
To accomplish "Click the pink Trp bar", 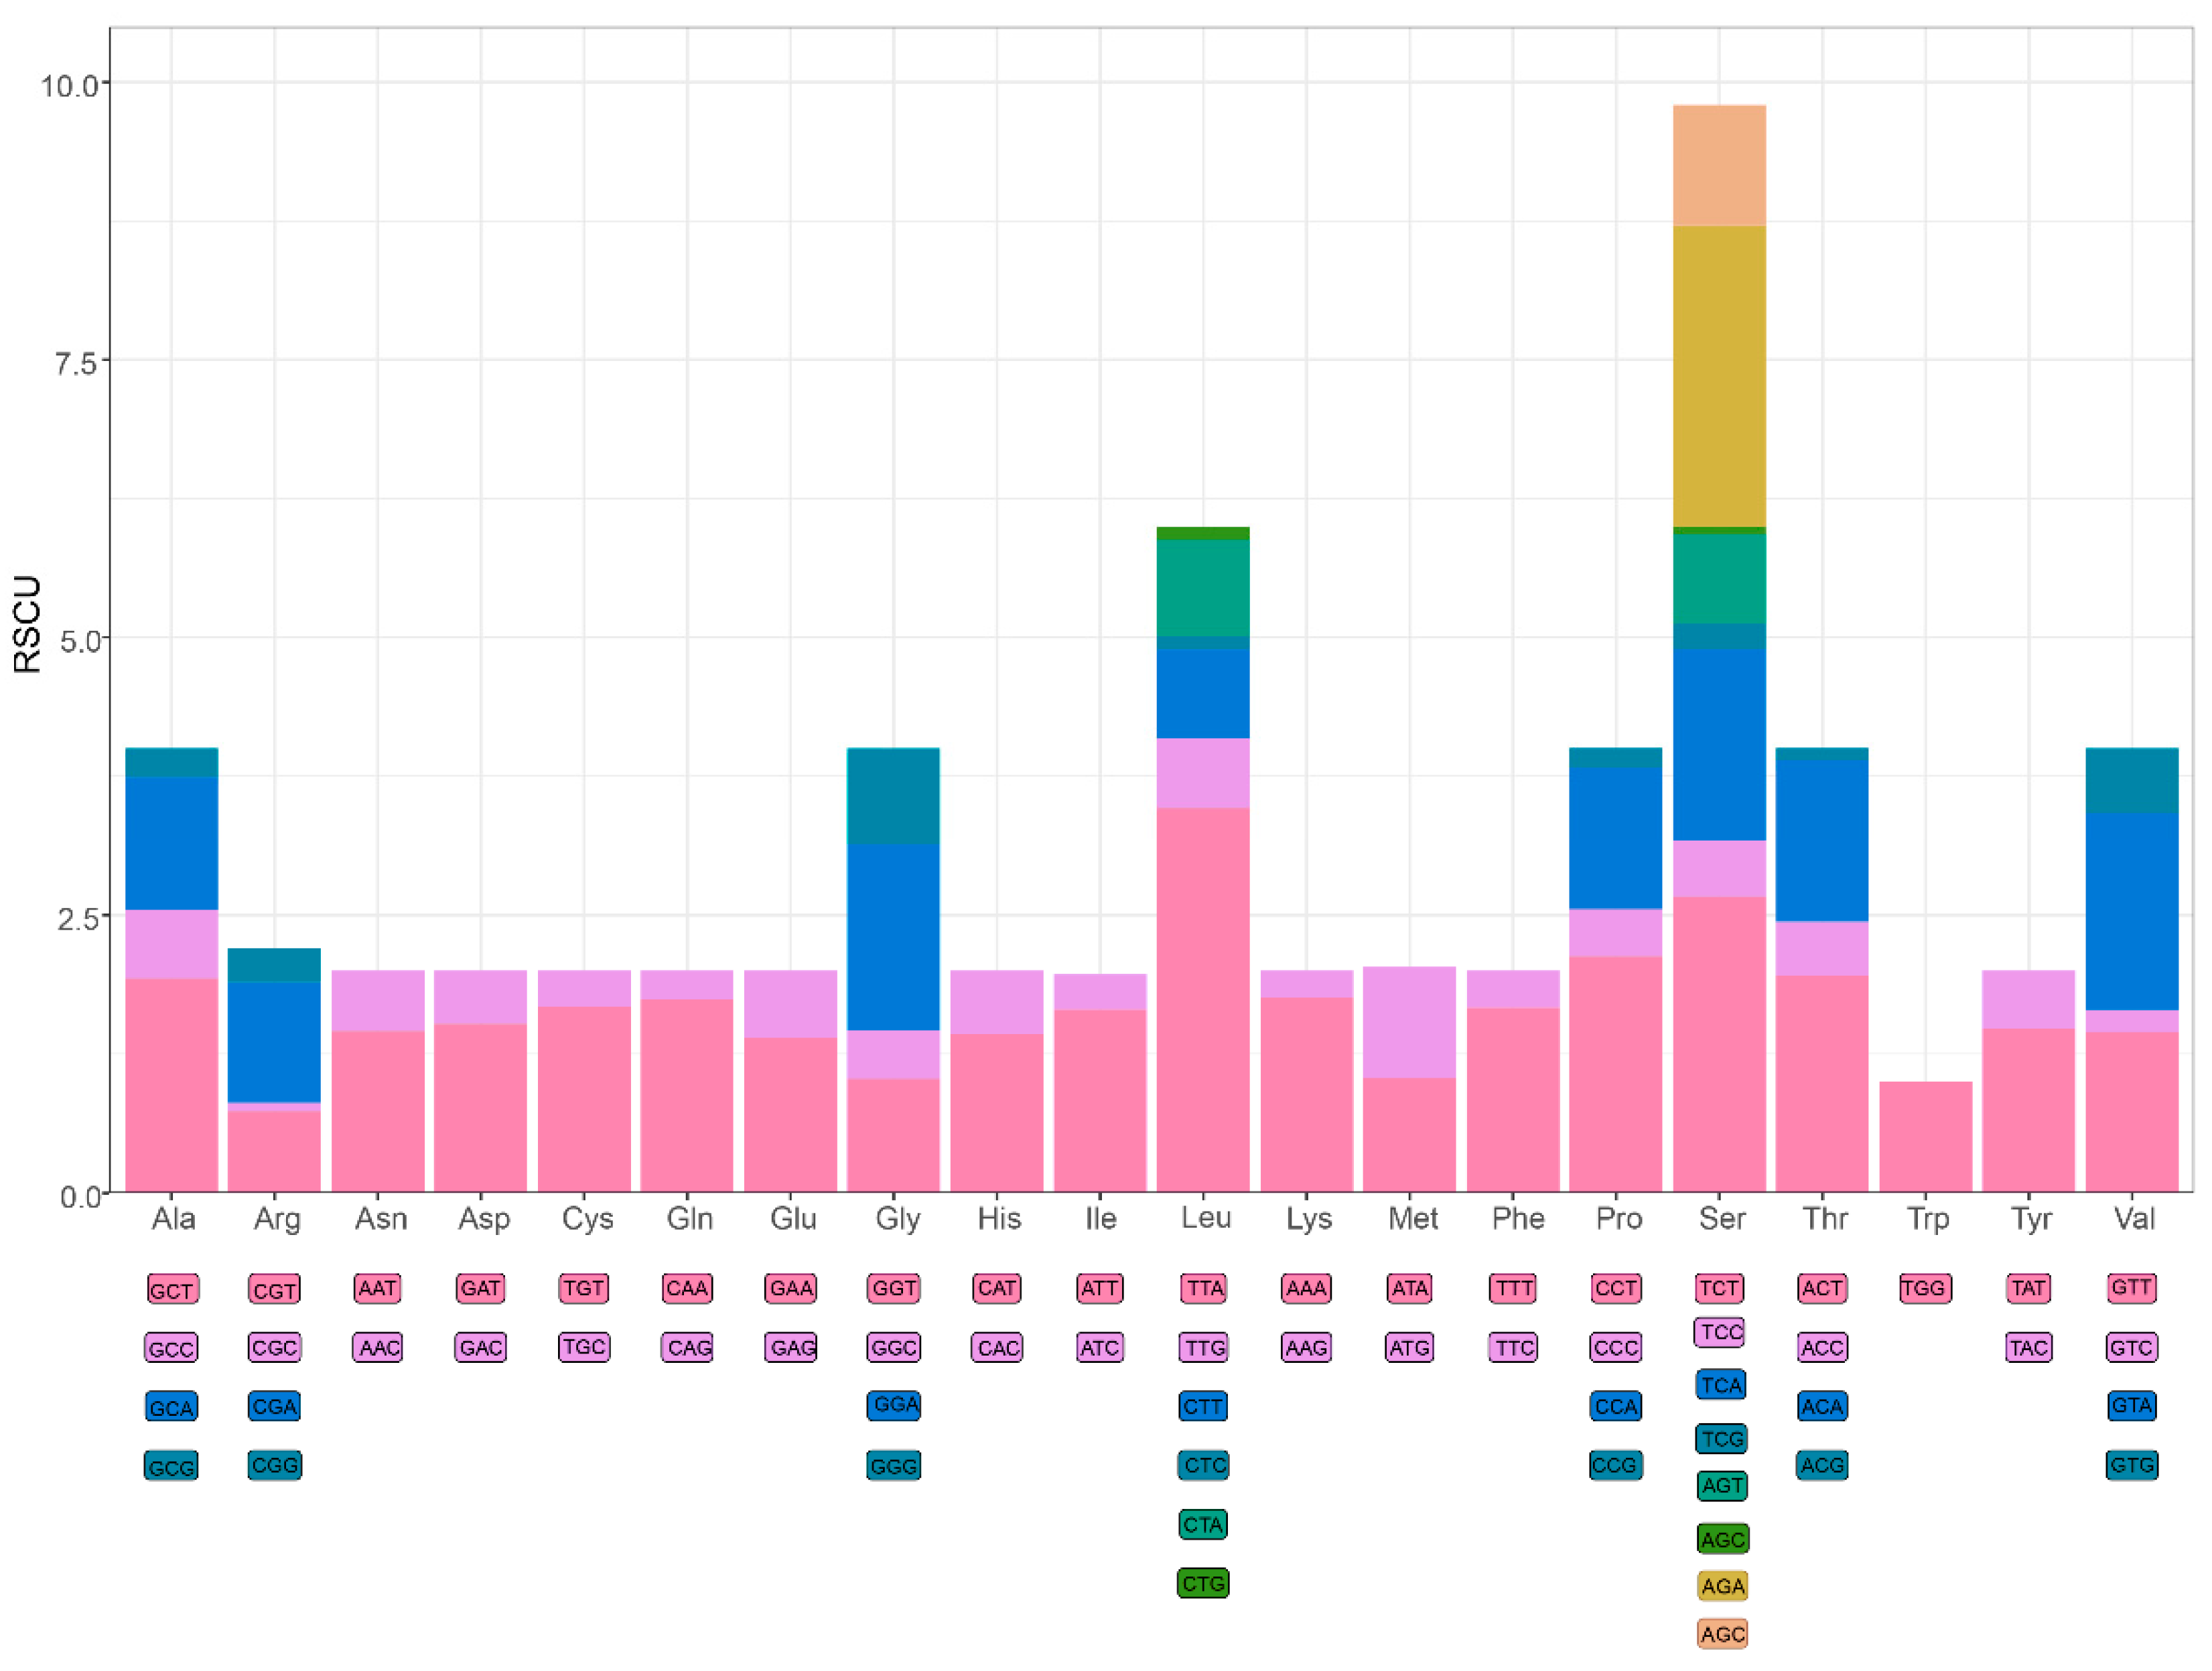I will [x=1925, y=1136].
